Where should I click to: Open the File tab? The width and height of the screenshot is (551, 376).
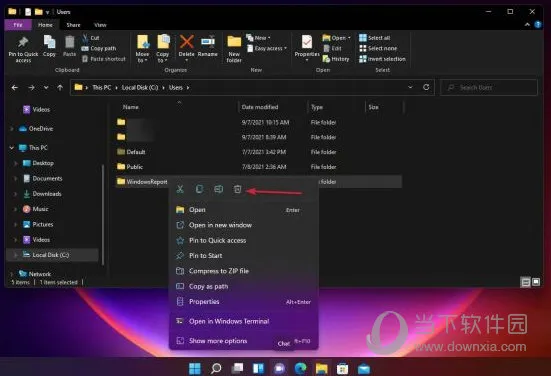click(18, 25)
